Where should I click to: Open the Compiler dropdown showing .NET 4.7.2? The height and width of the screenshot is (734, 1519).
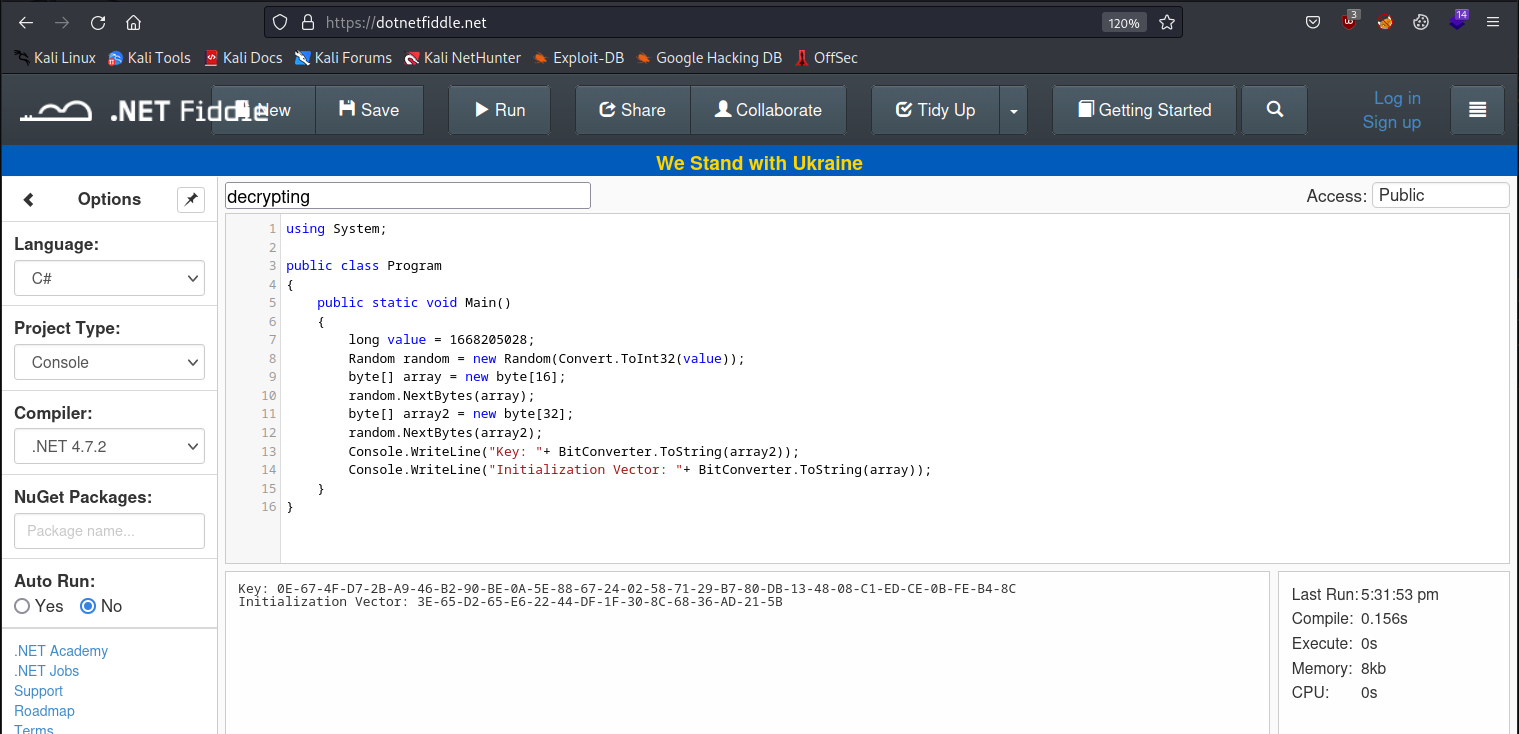click(x=109, y=446)
